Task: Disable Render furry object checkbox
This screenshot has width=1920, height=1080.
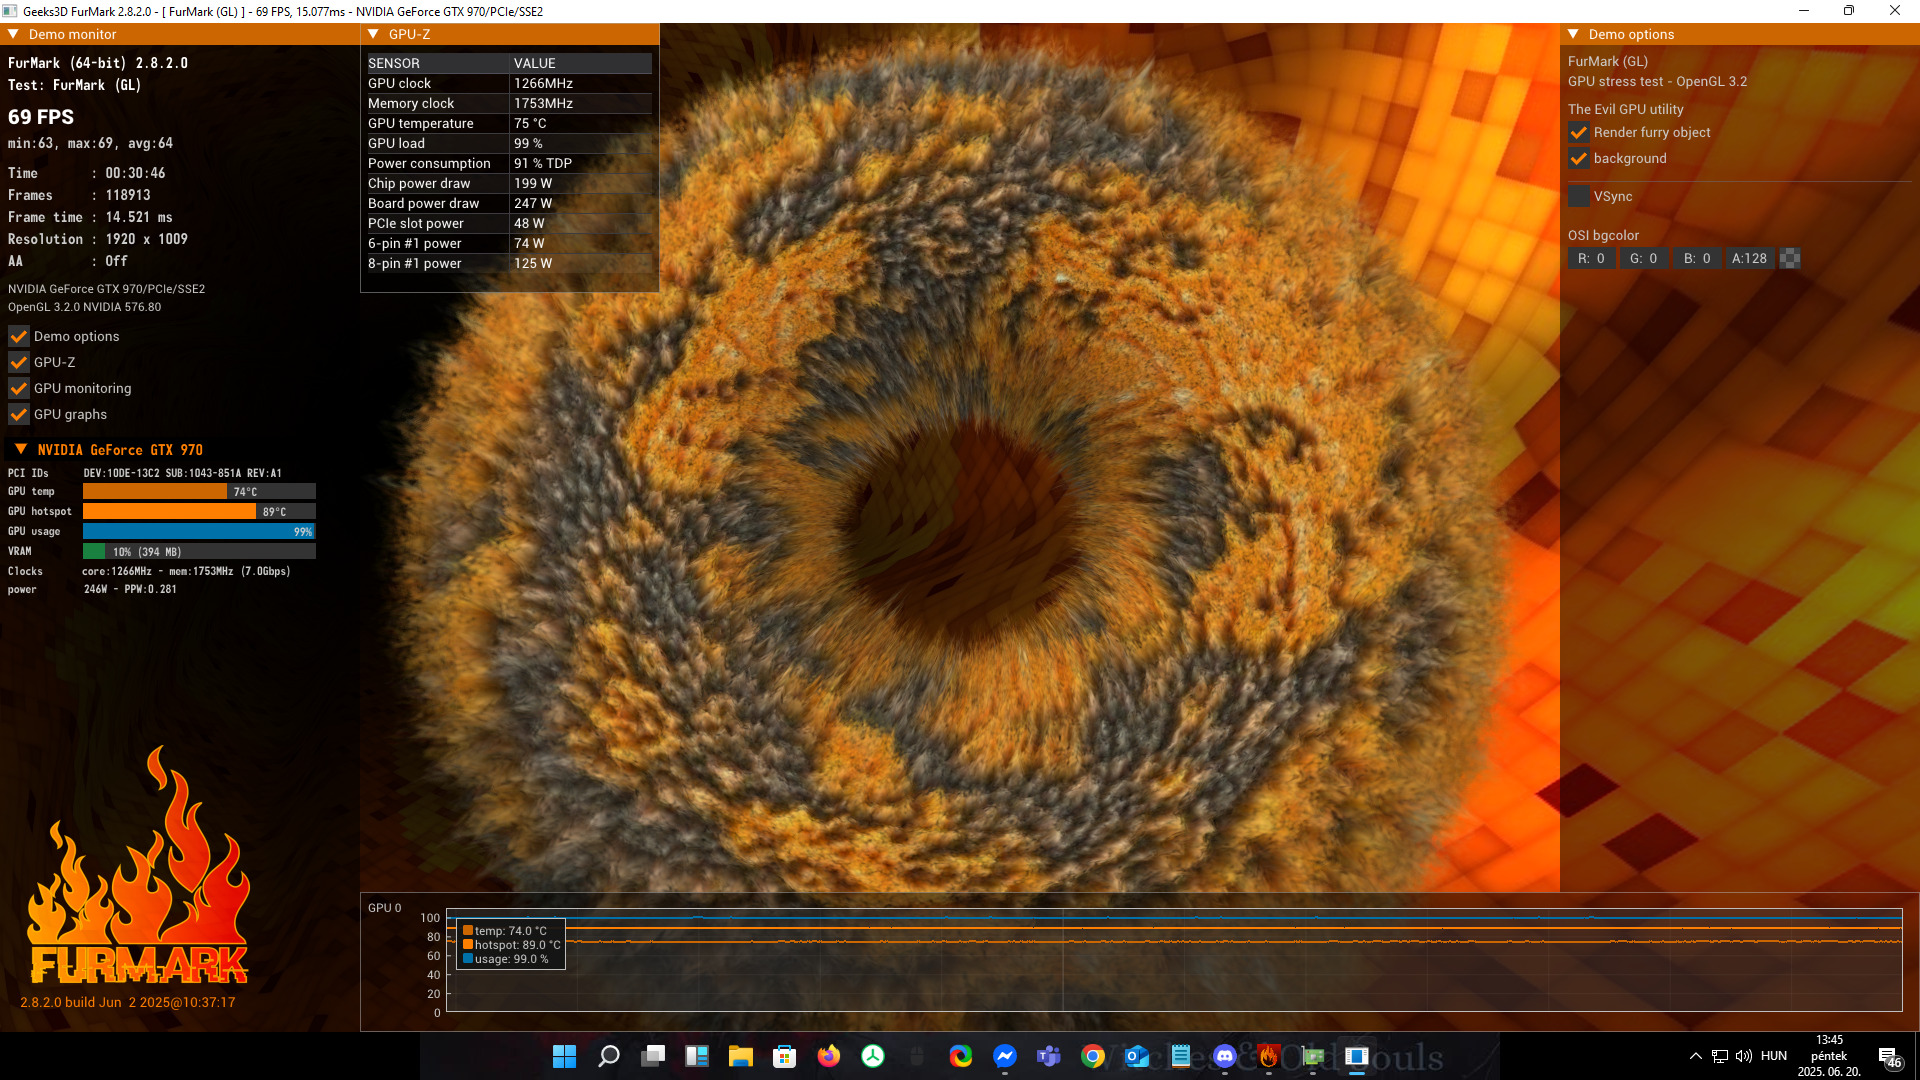Action: [1579, 133]
